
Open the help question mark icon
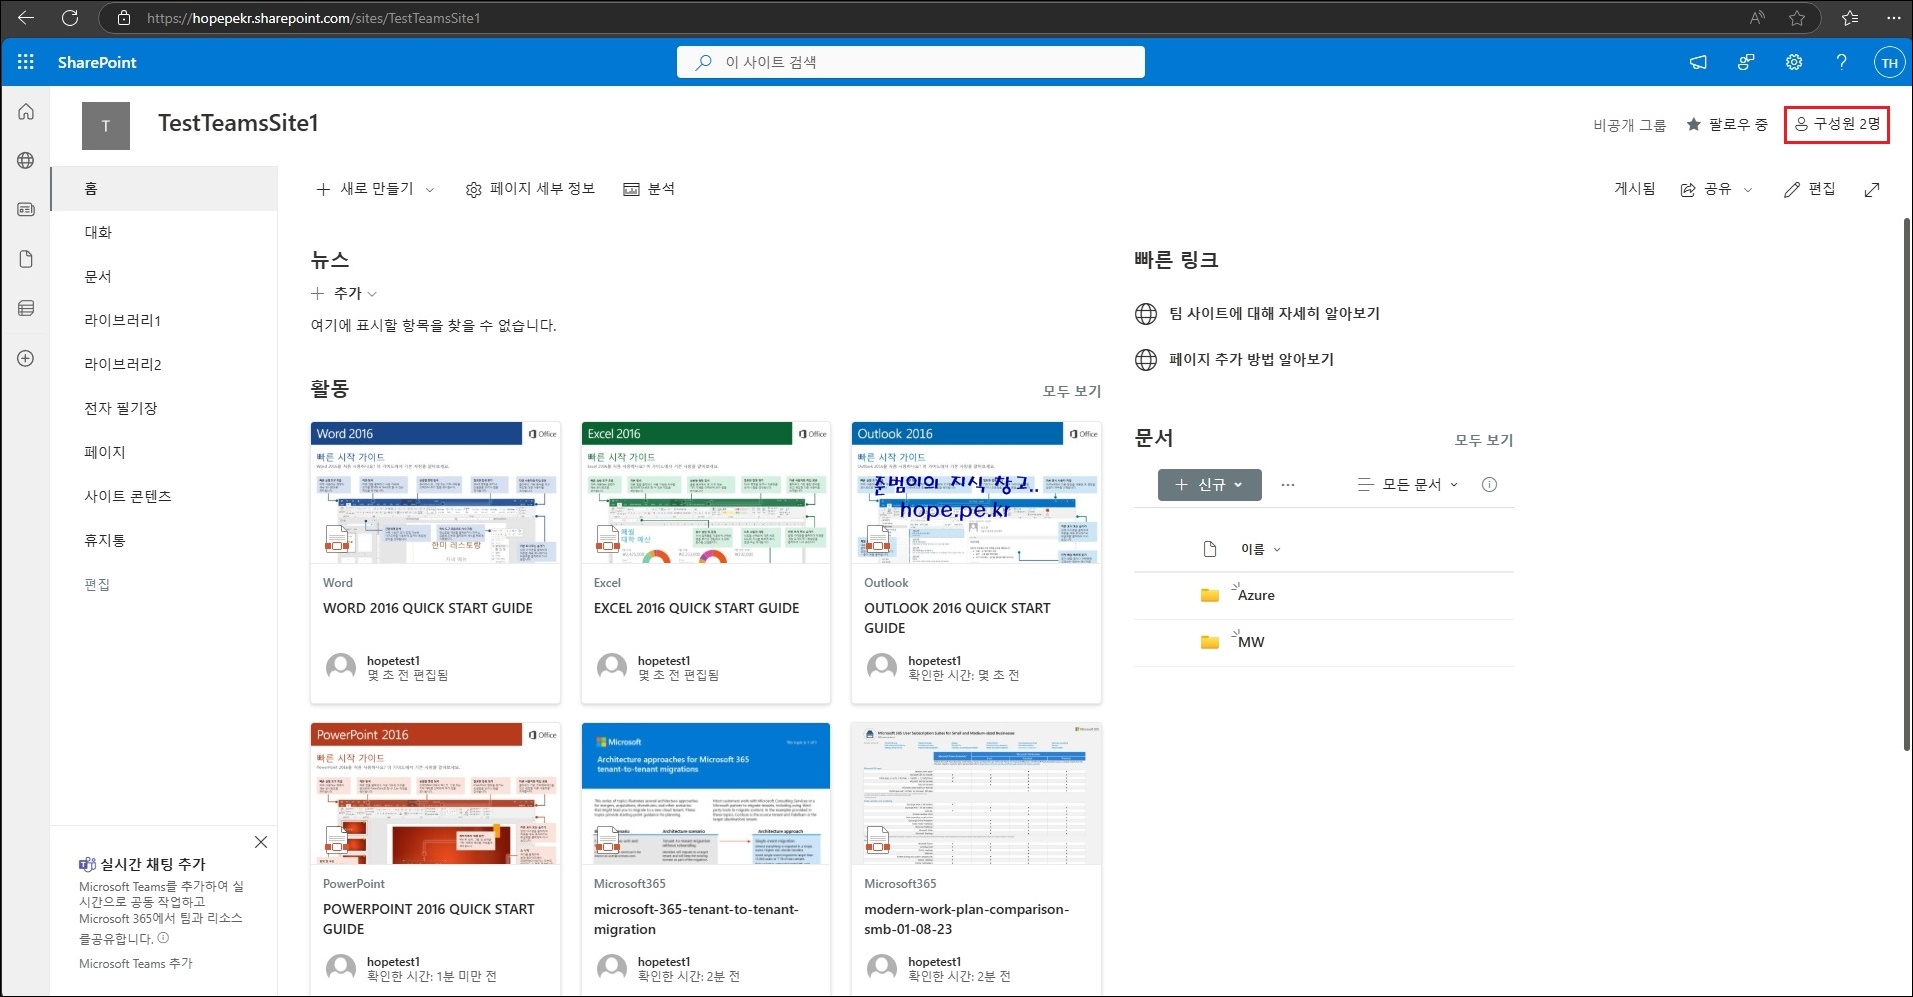pyautogui.click(x=1841, y=62)
